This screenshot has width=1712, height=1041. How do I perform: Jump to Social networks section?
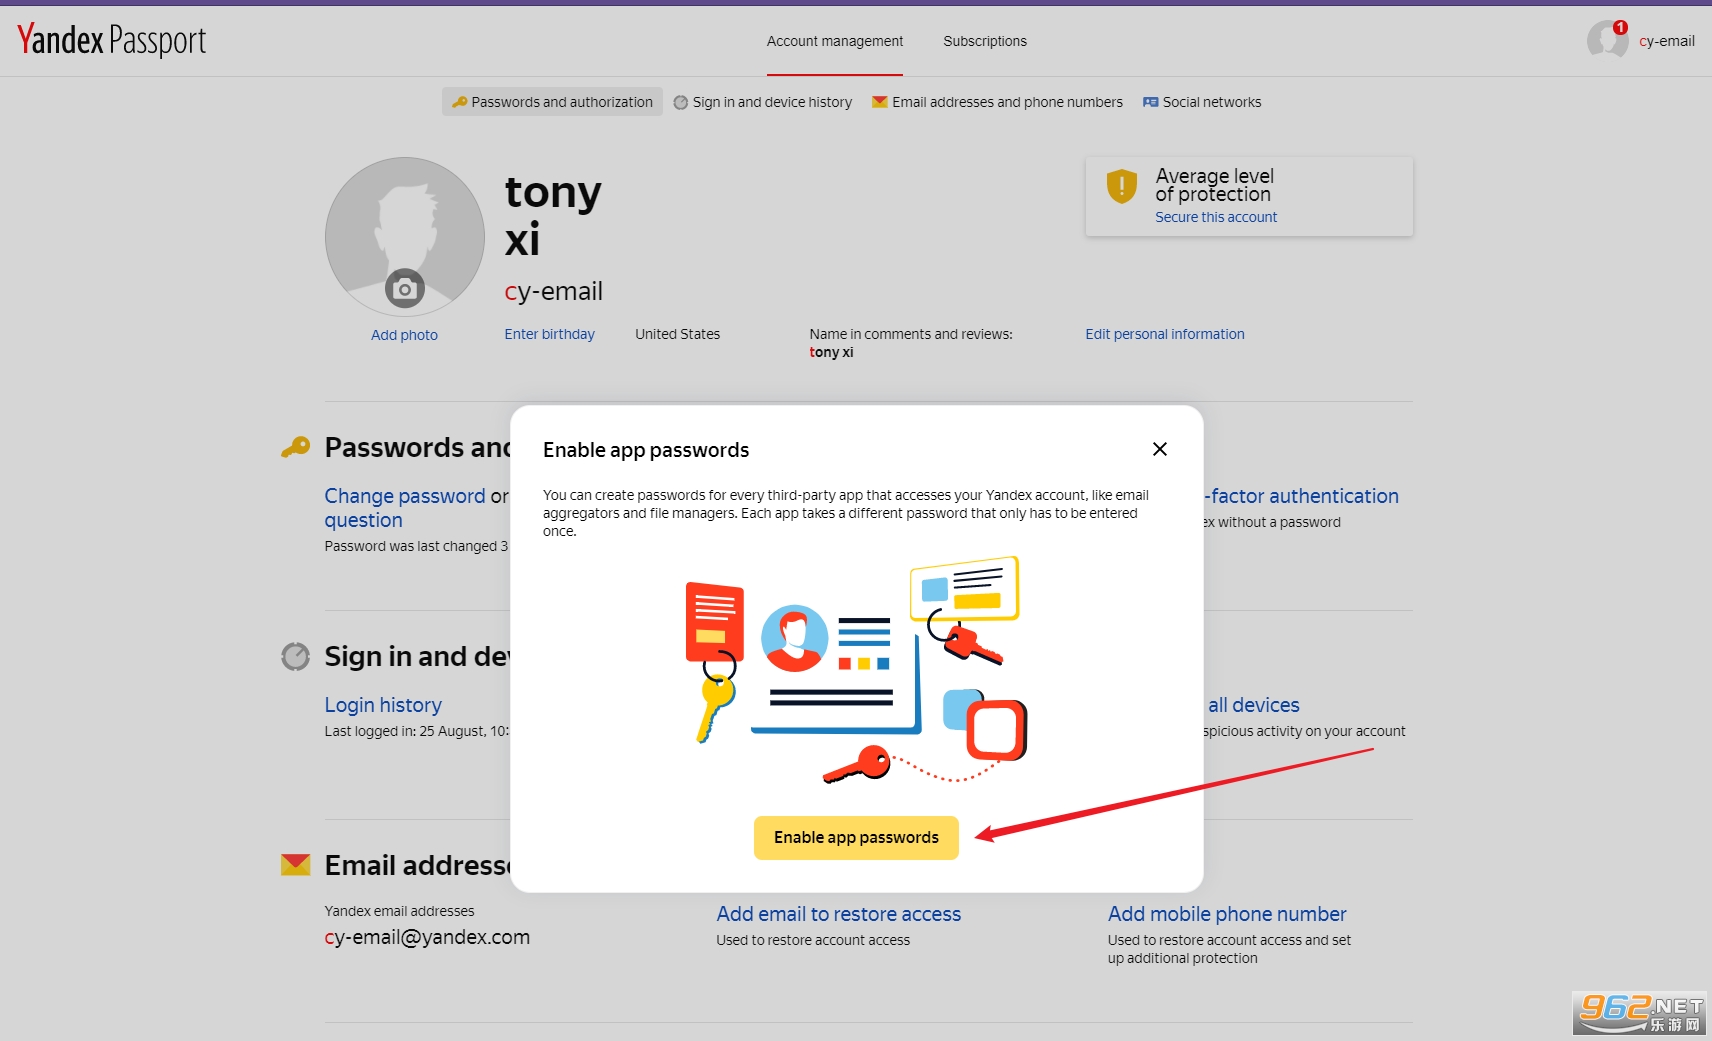point(1202,102)
